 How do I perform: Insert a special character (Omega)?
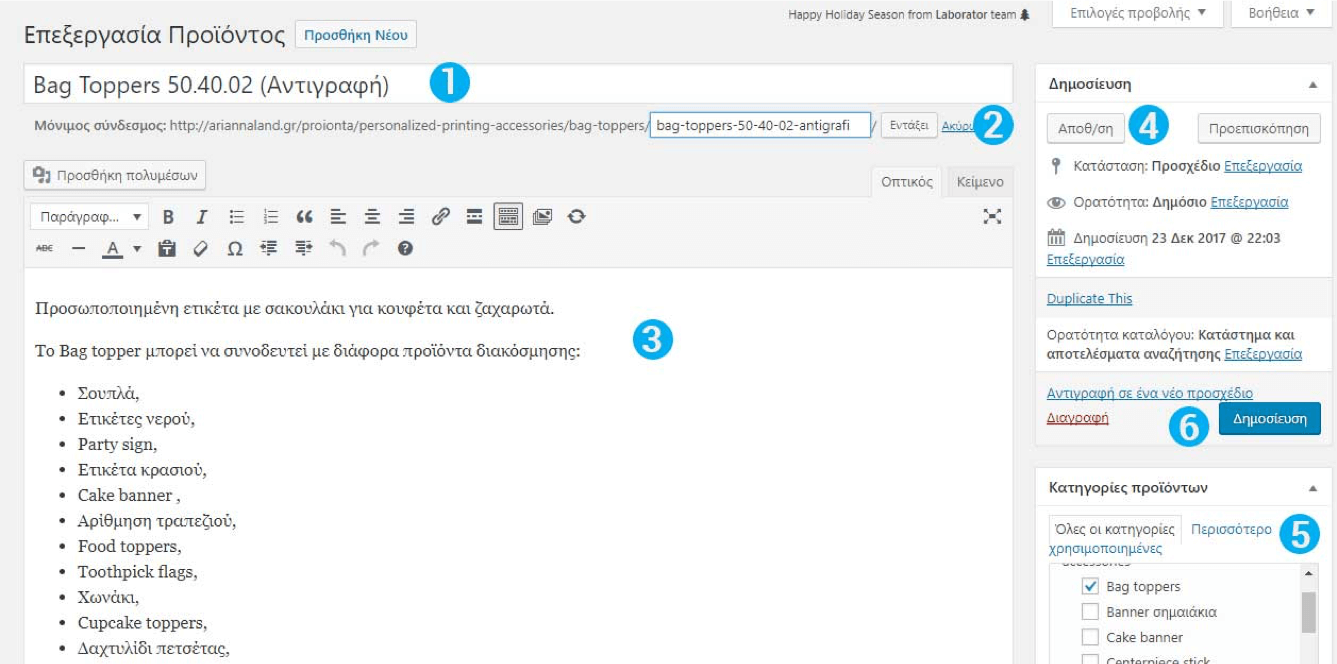234,248
